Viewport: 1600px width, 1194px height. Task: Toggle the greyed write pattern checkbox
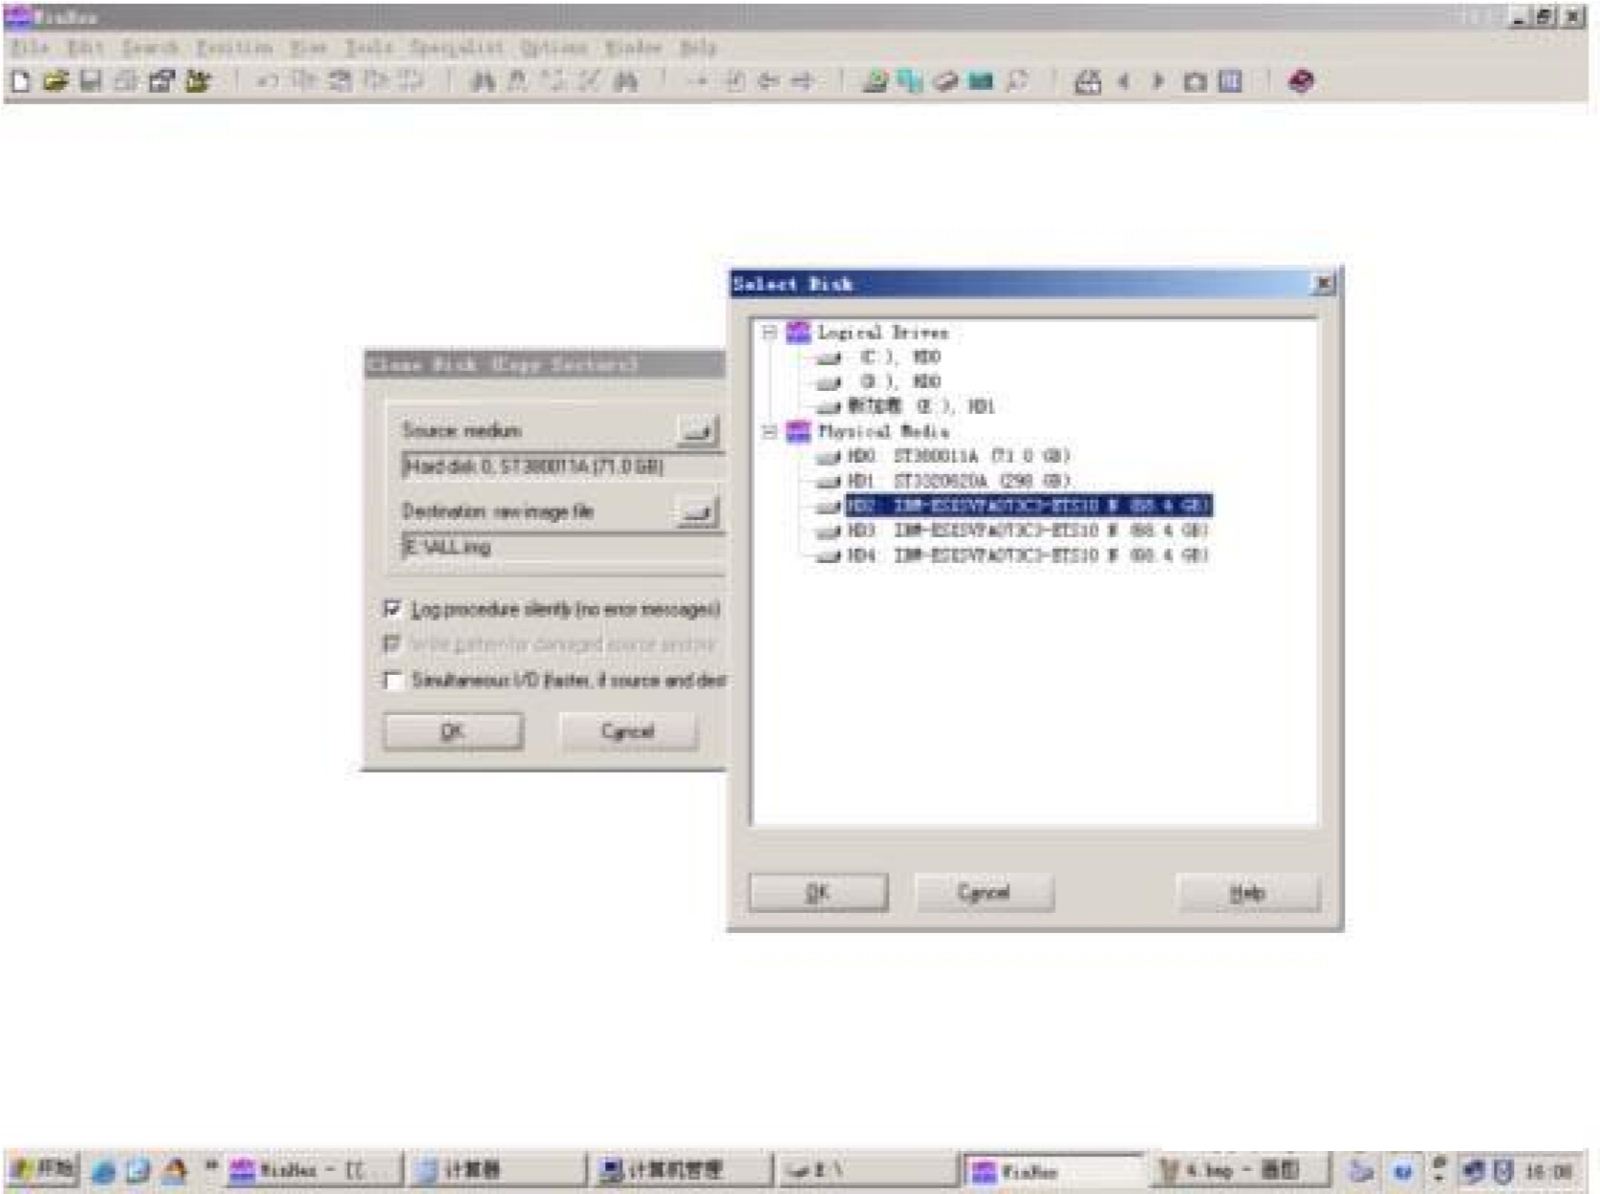point(393,644)
